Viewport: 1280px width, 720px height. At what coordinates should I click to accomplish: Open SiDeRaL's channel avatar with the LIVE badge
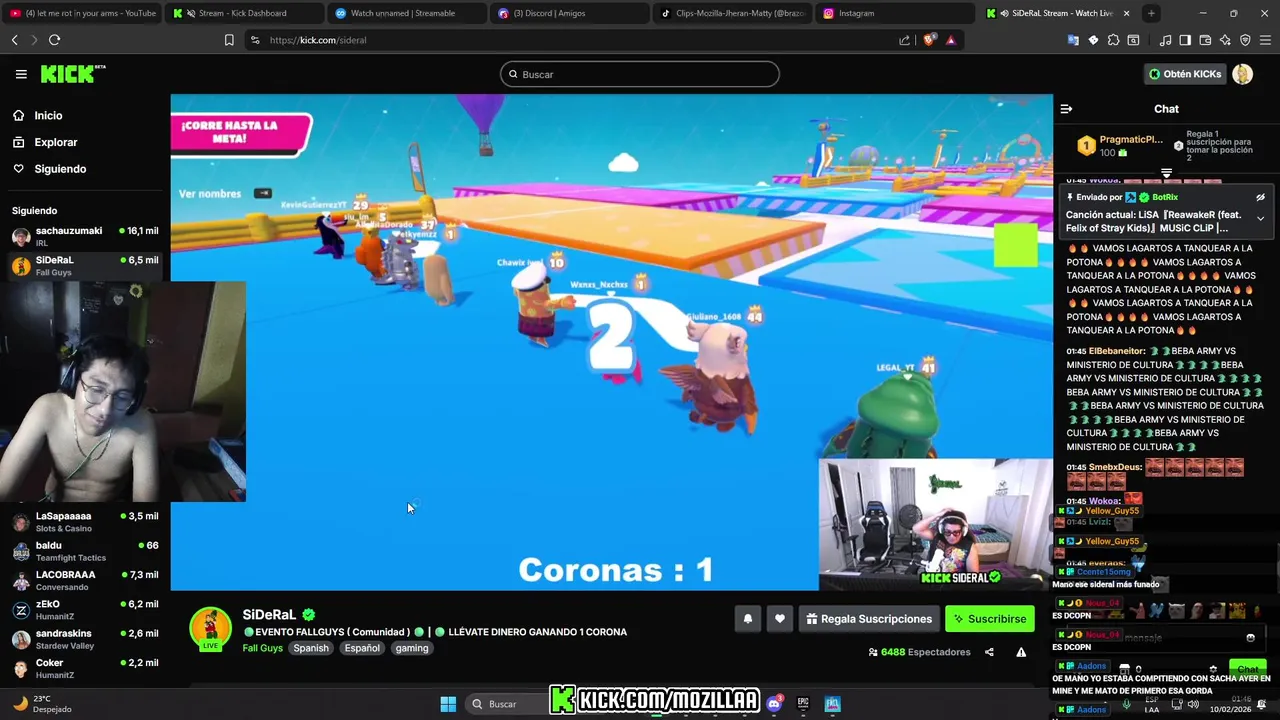pos(211,629)
